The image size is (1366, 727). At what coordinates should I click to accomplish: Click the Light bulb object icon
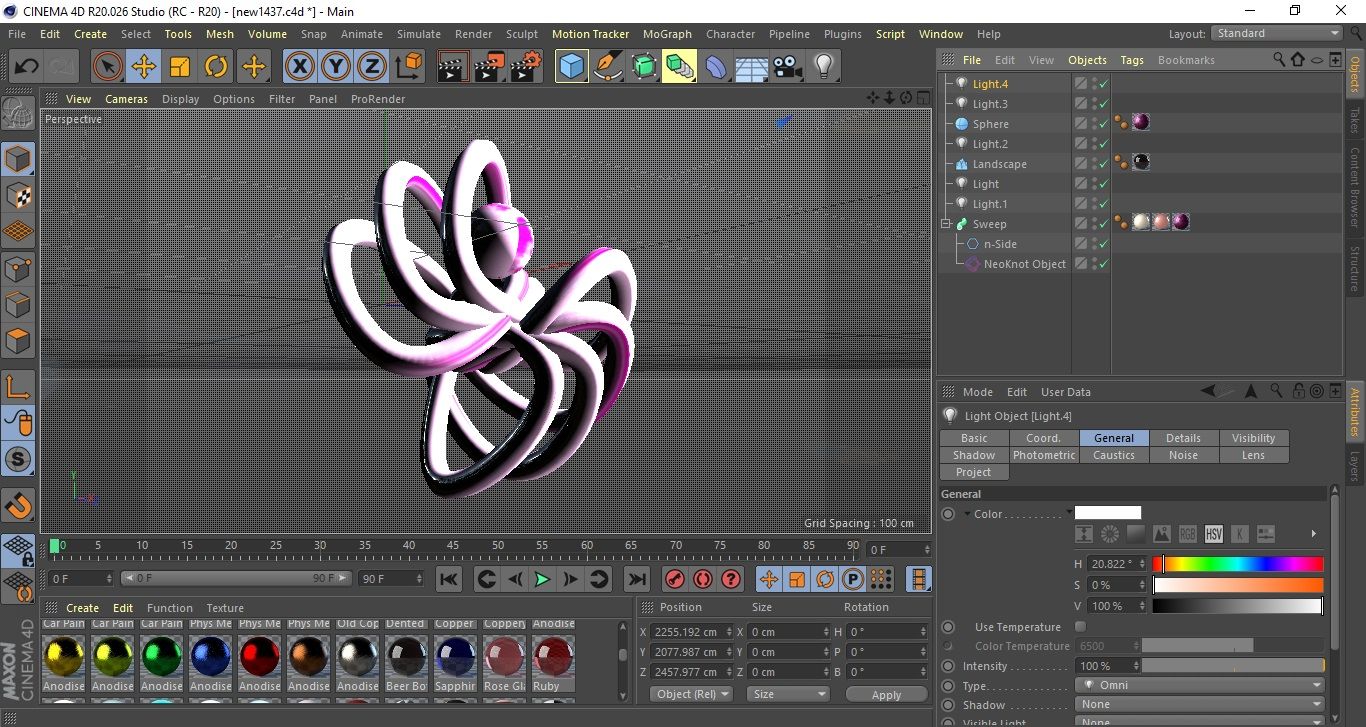(823, 67)
